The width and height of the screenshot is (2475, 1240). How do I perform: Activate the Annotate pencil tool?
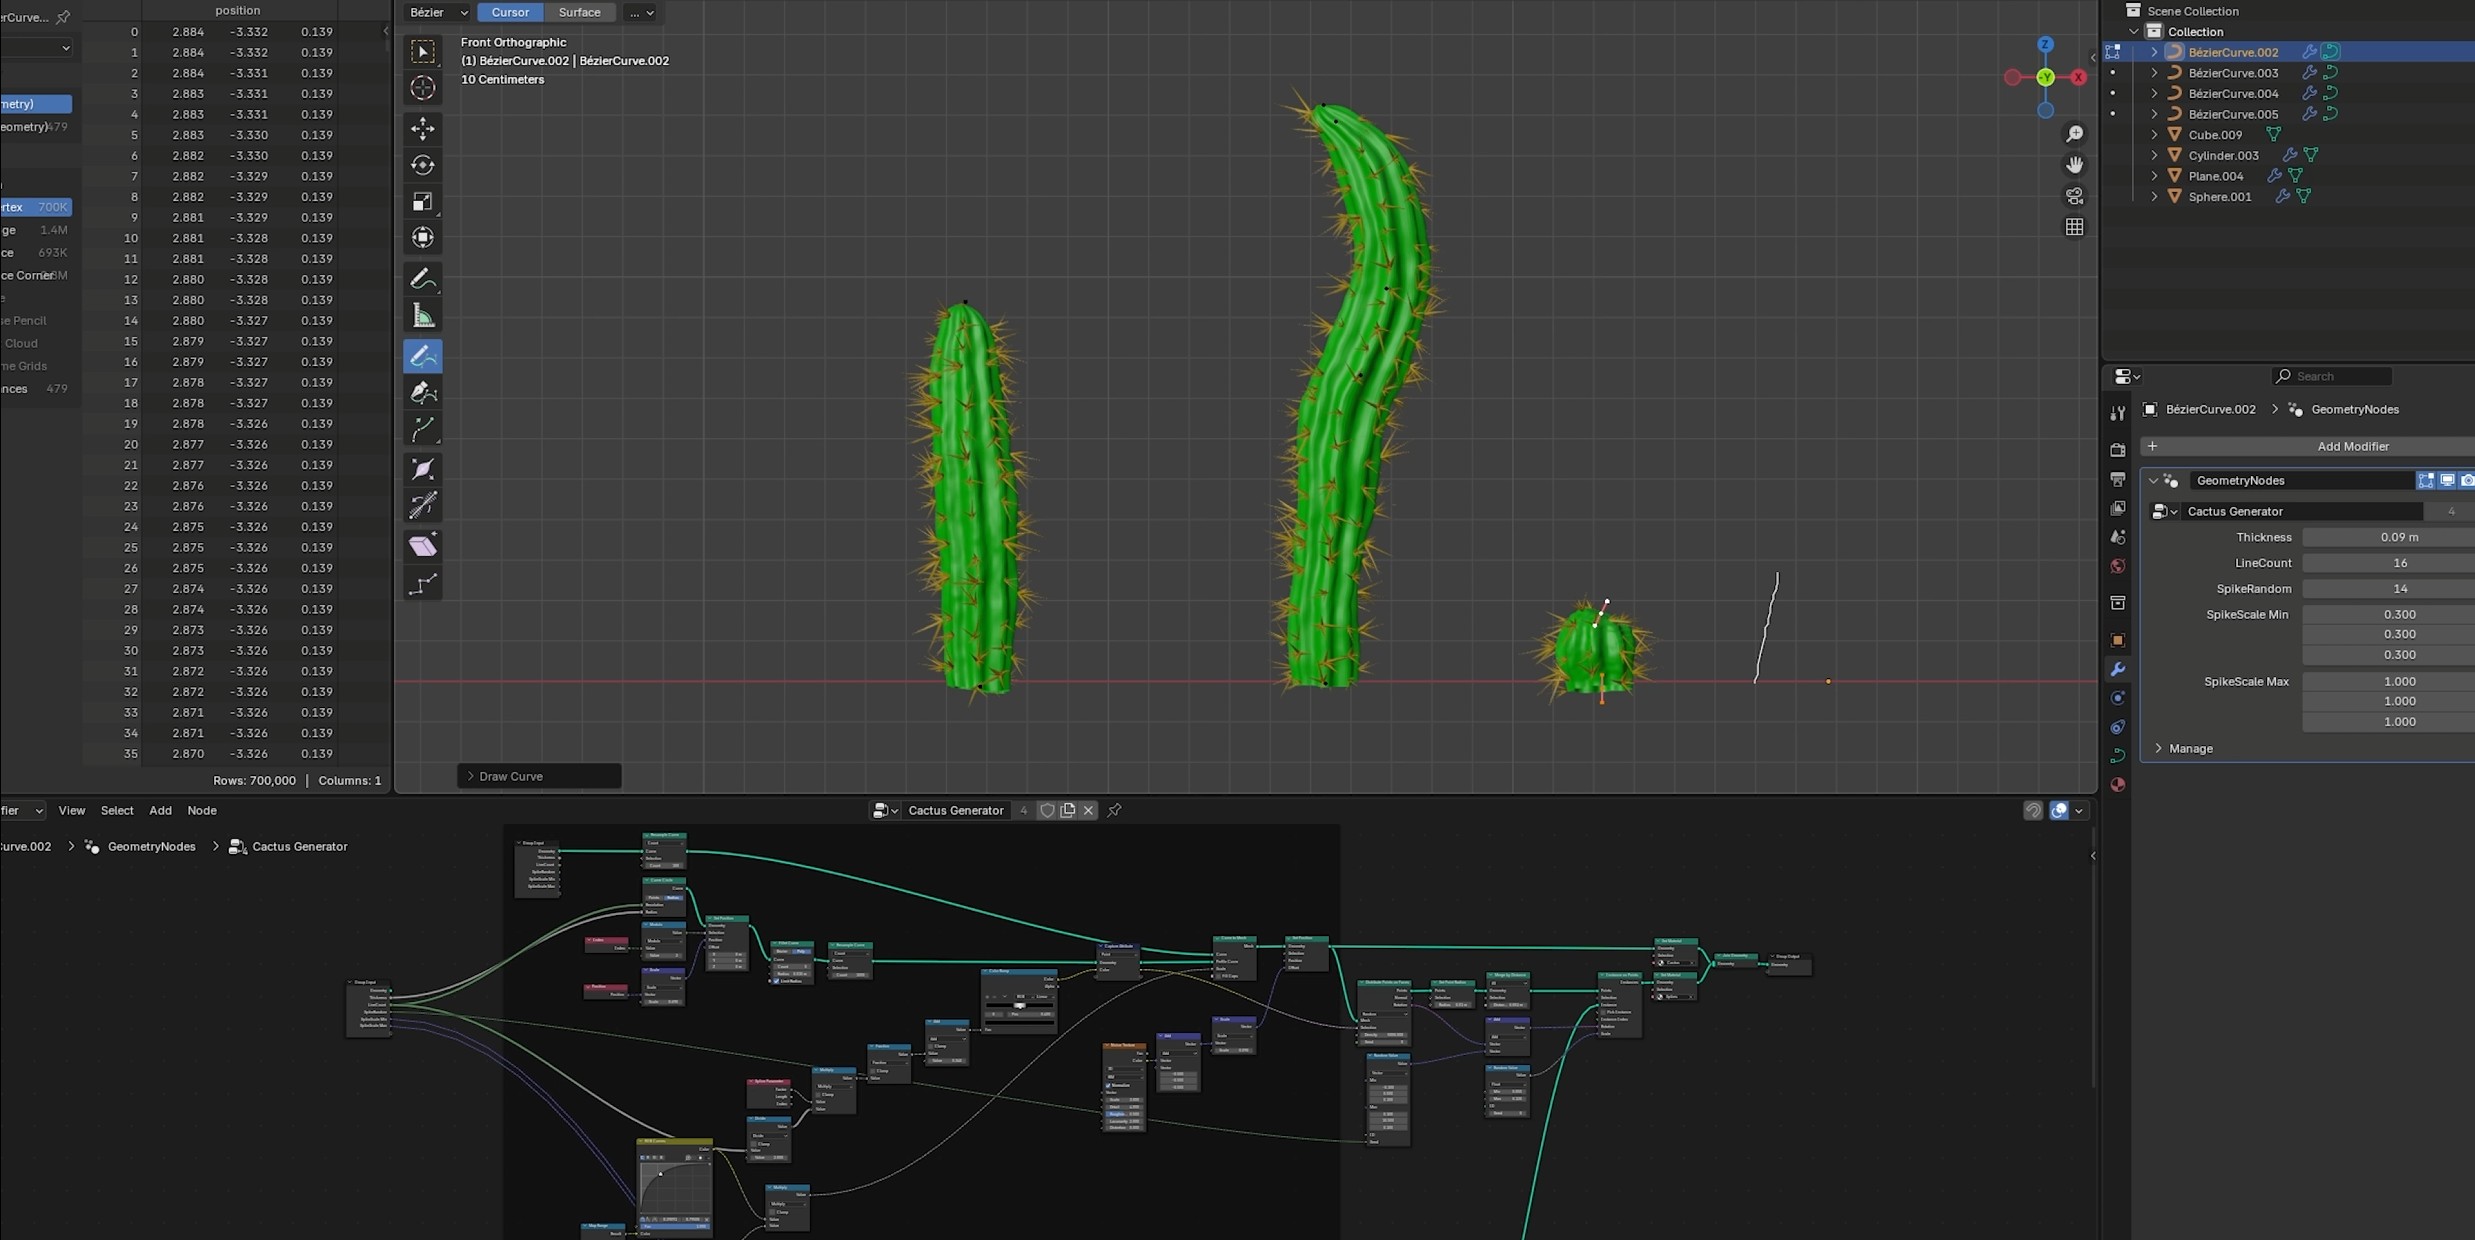(423, 279)
